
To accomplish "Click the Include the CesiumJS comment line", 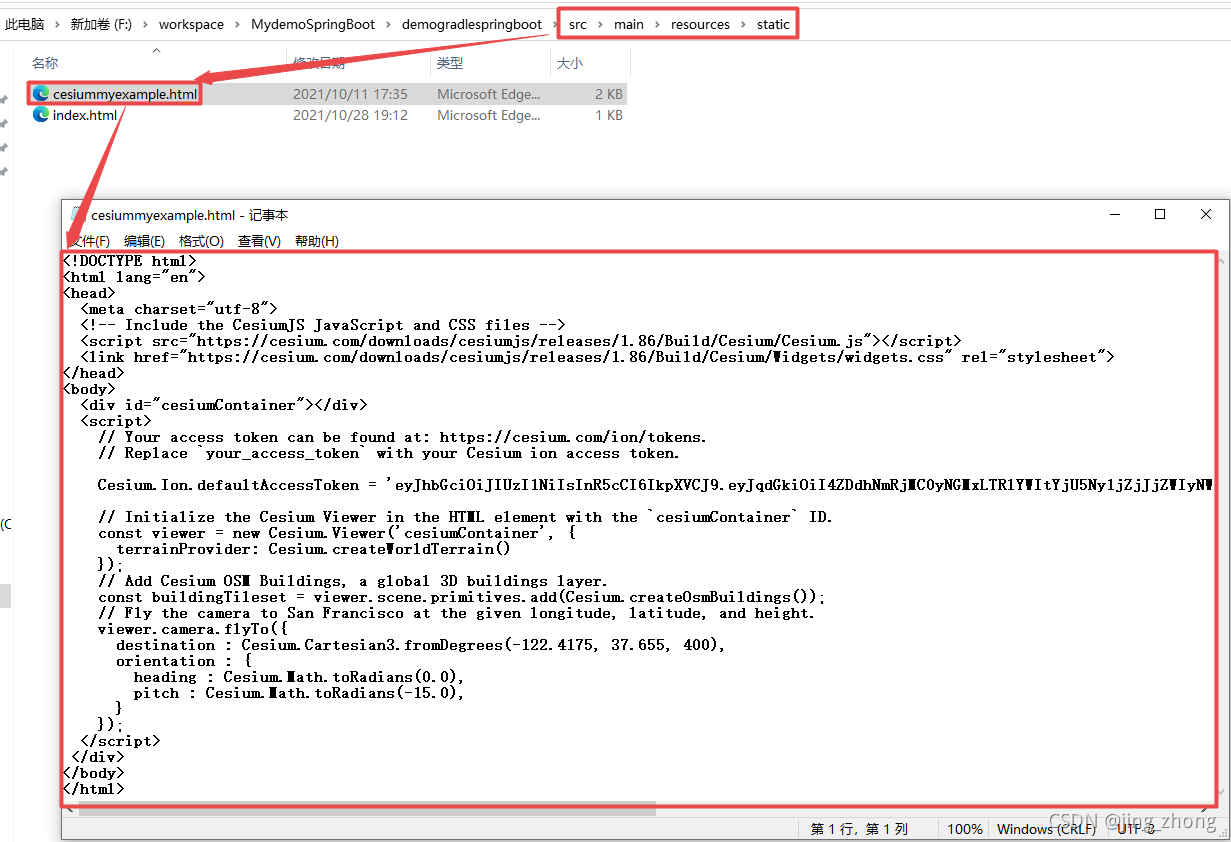I will click(x=323, y=325).
